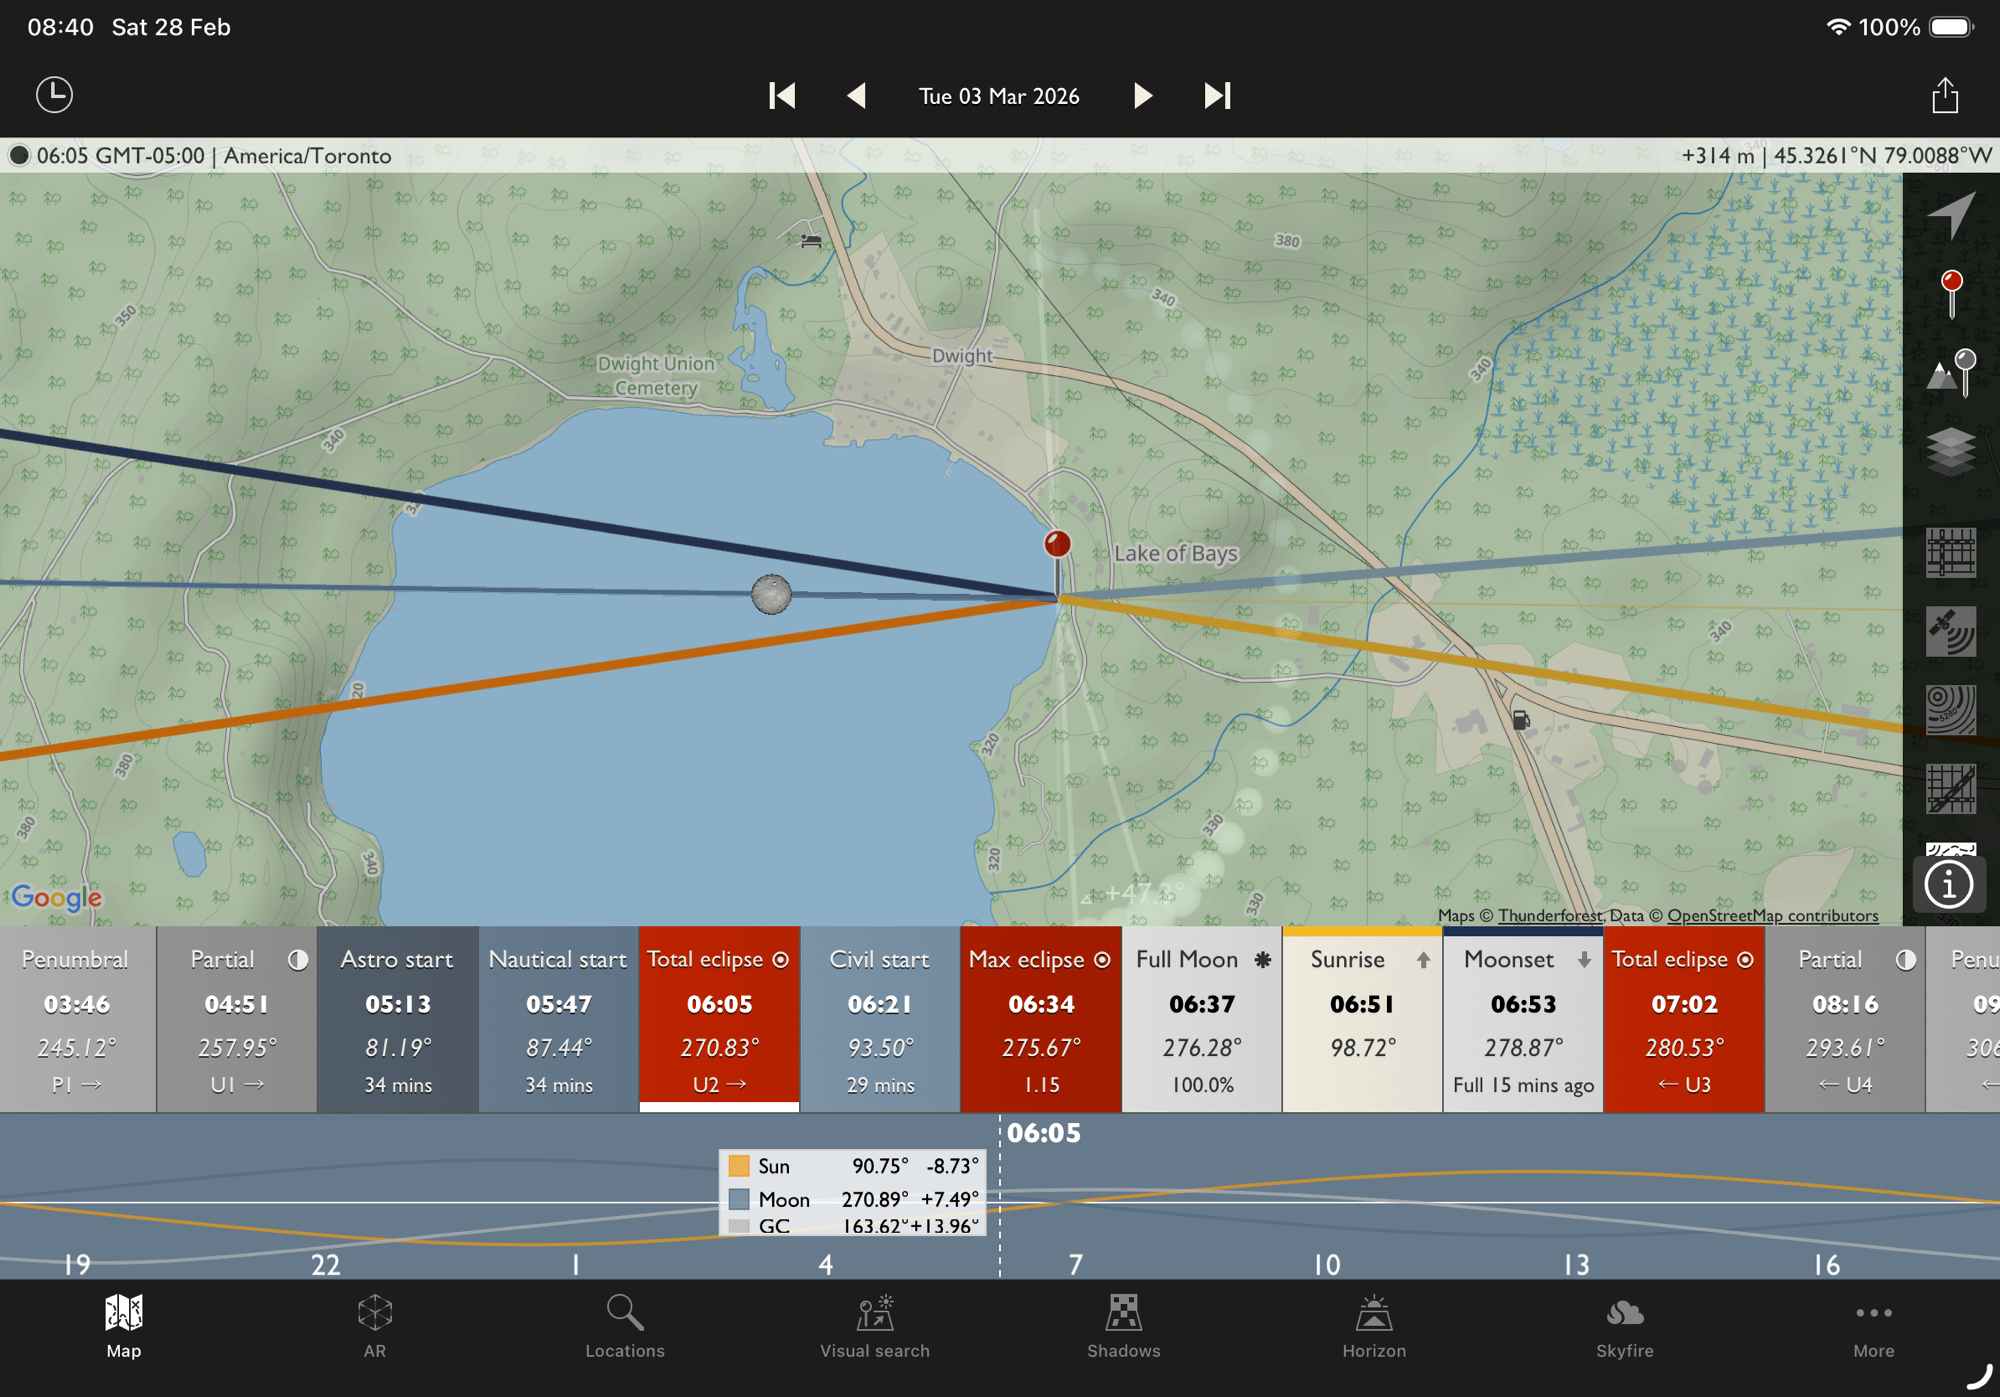
Task: Tap the 06:05 time marker on timeline
Action: point(1043,1133)
